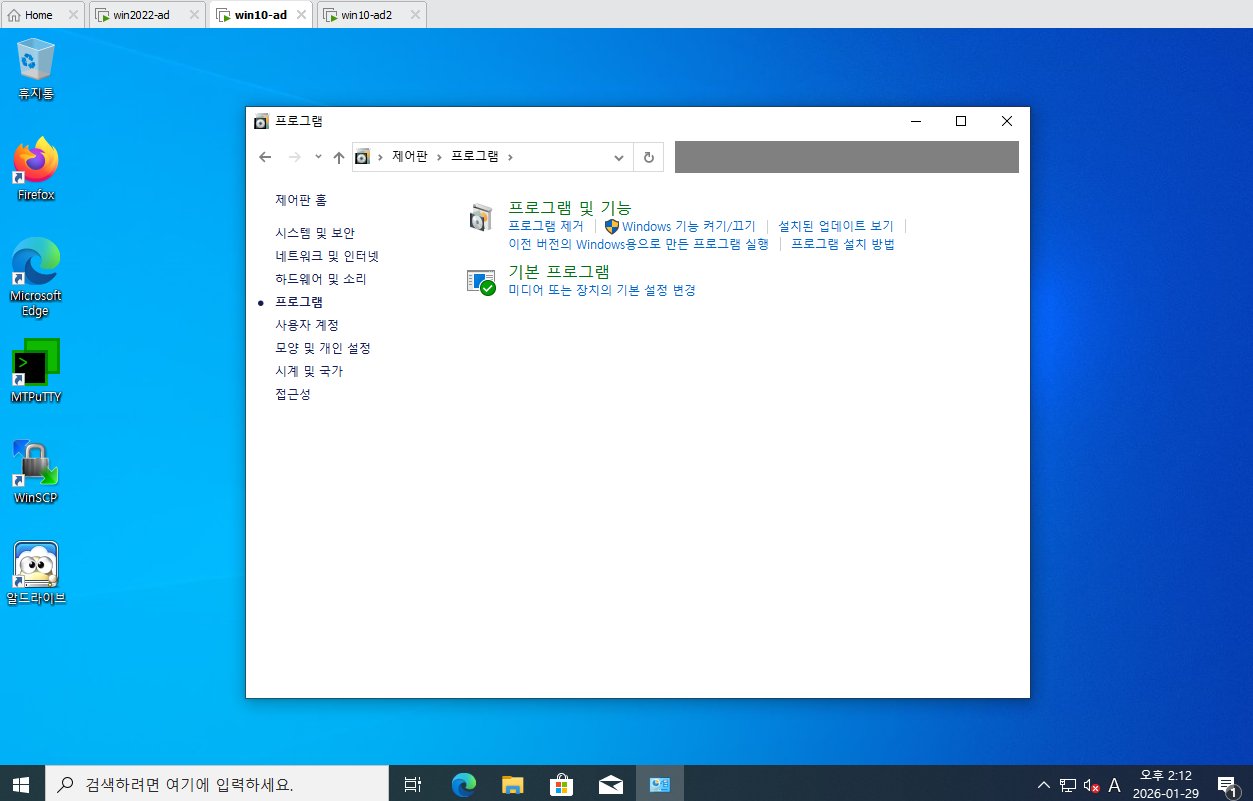
Task: Go to 시스템 및 보안 category
Action: point(315,233)
